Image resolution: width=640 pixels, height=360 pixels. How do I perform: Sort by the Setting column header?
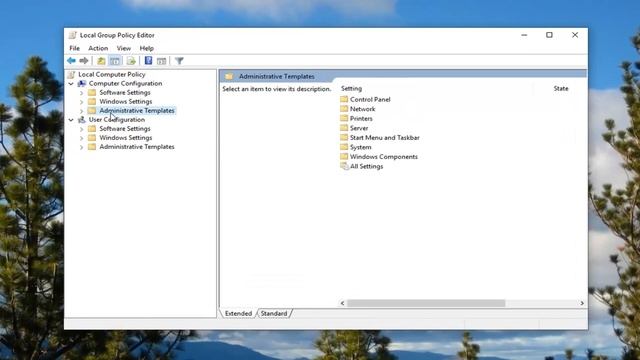(x=351, y=89)
